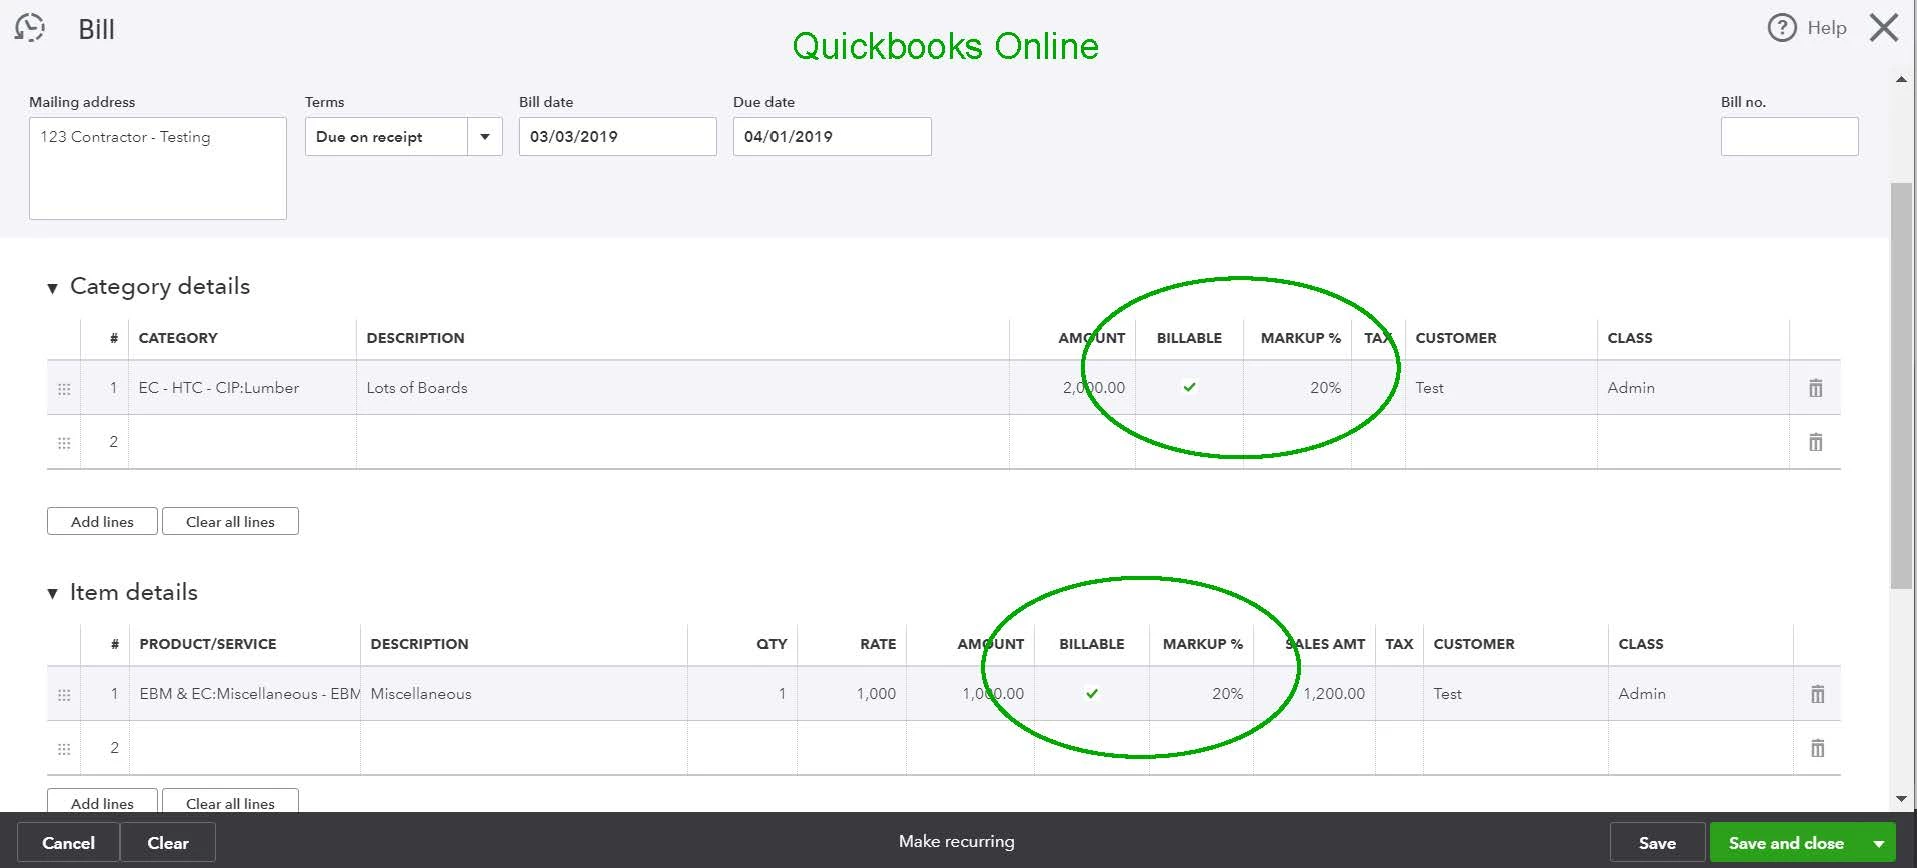Click the vertical scrollbar thumb
Viewport: 1917px width, 868px height.
[1901, 385]
